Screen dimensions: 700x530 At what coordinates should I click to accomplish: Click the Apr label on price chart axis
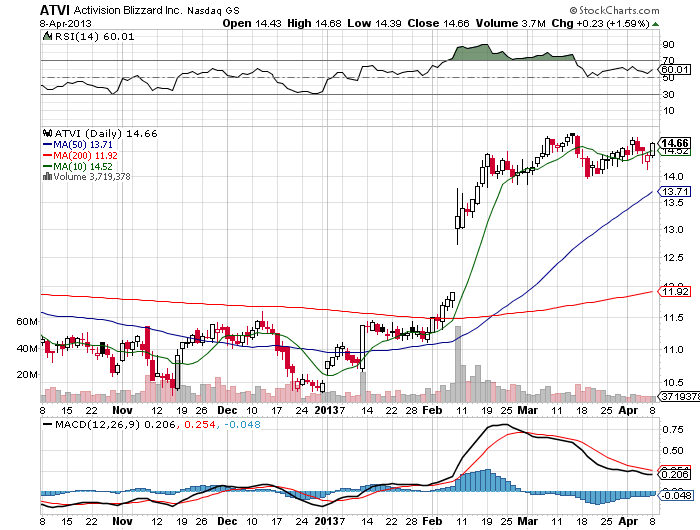click(x=629, y=410)
